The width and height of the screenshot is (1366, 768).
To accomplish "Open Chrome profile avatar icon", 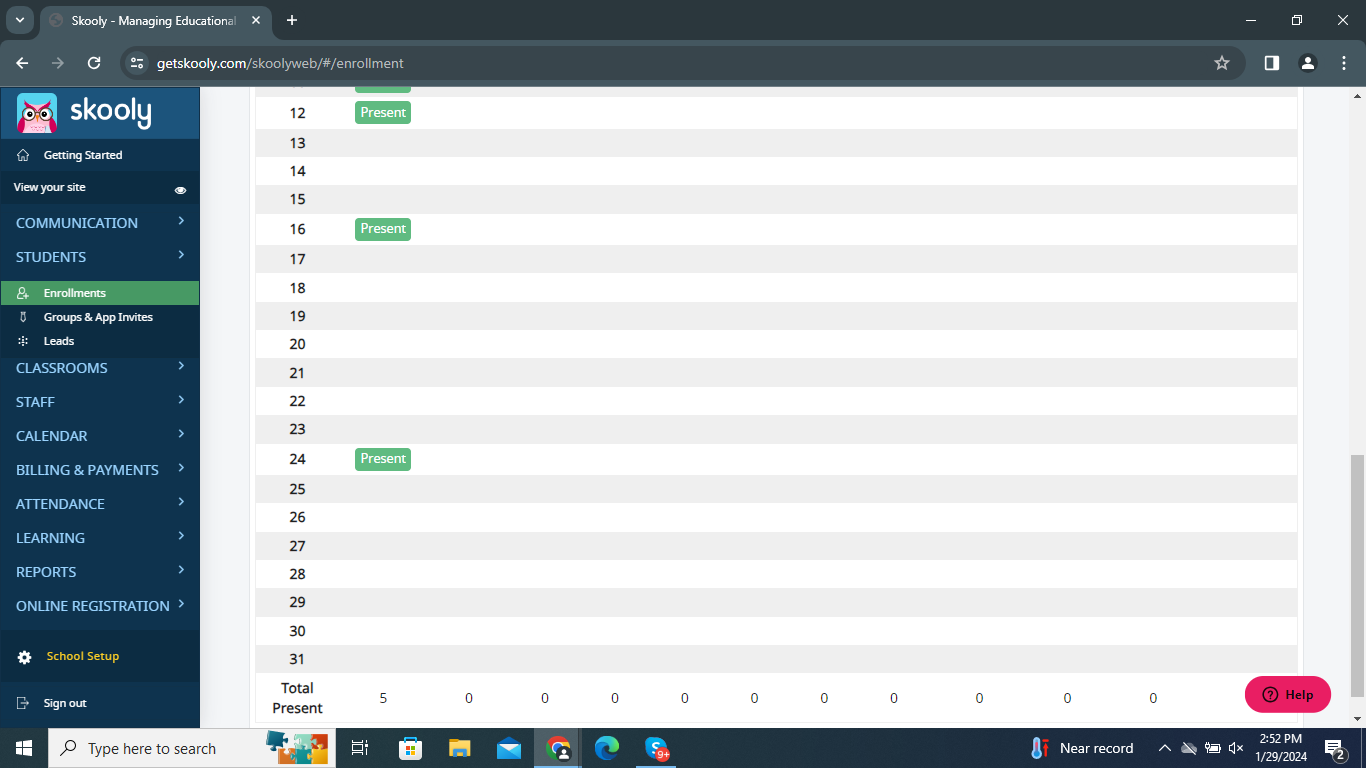I will pos(1308,63).
